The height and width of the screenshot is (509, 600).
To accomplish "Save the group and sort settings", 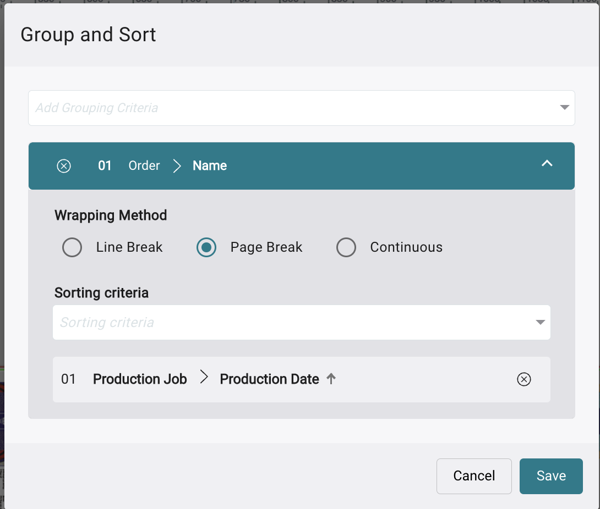I will click(x=551, y=476).
